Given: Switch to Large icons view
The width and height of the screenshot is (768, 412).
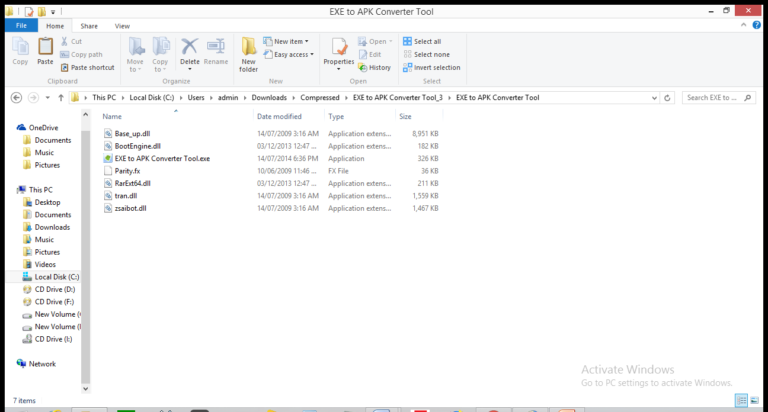Looking at the screenshot, I should click(754, 400).
